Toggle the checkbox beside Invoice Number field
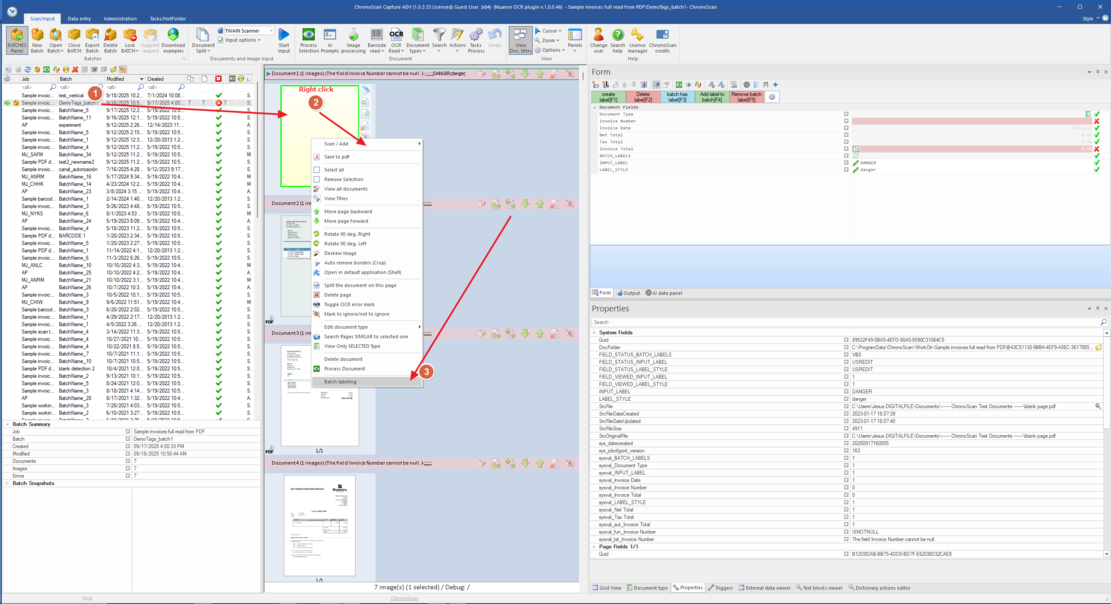Screen dimensions: 1111x604 (x=846, y=121)
